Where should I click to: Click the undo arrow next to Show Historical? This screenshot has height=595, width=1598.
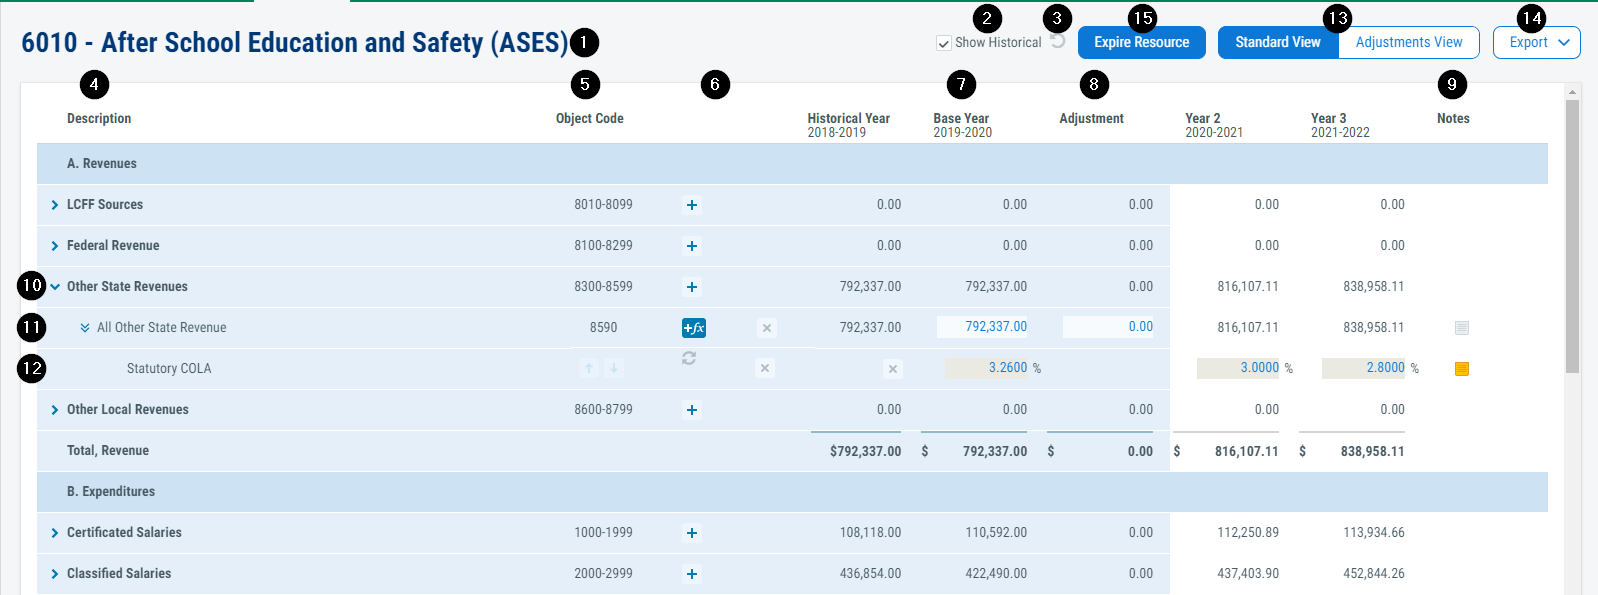click(x=1058, y=42)
